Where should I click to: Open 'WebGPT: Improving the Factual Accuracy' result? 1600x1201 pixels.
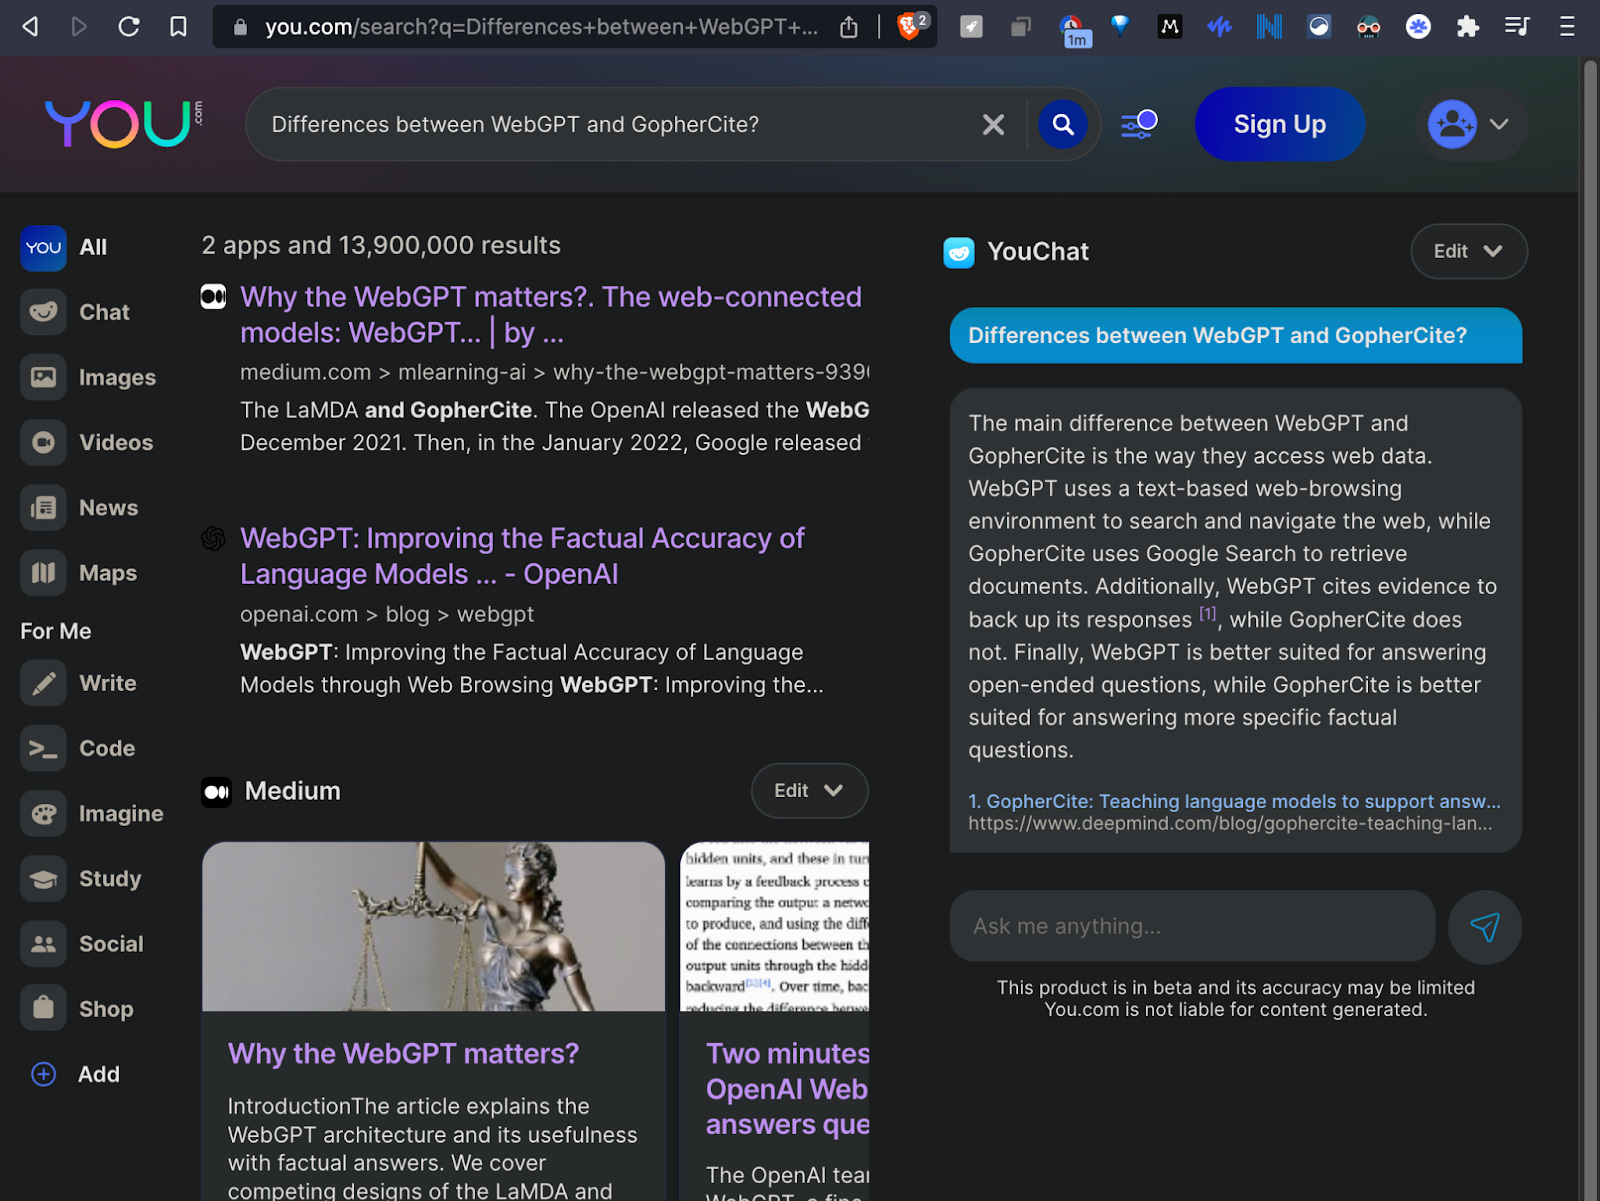522,556
